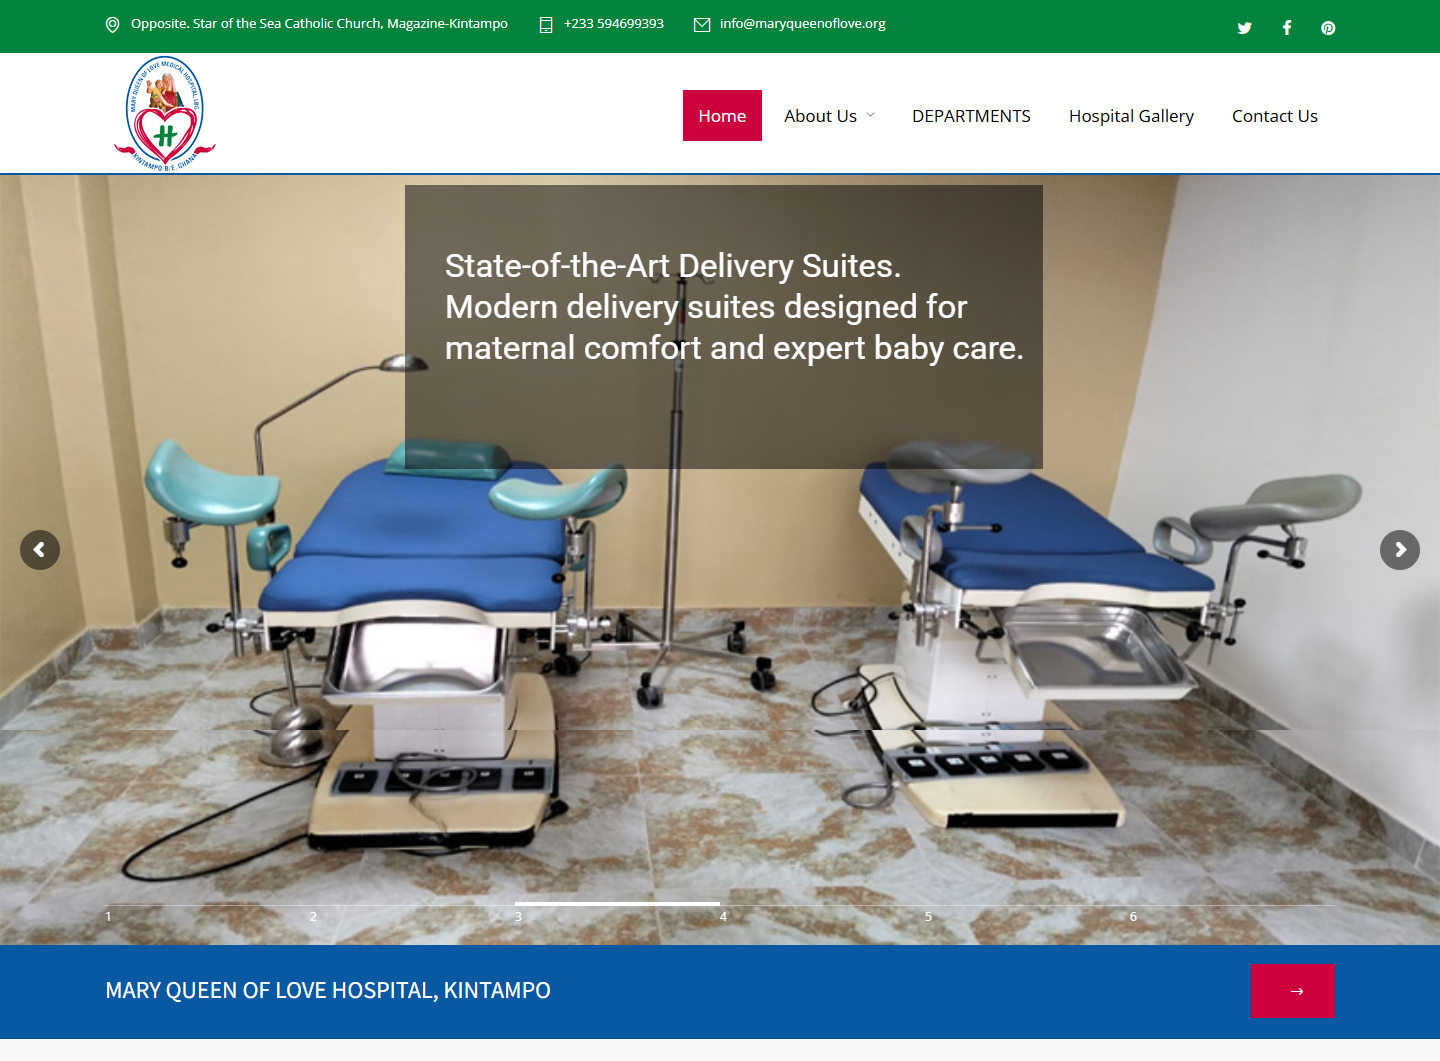Screen dimensions: 1440x1061
Task: Open the DEPARTMENTS page
Action: coord(971,116)
